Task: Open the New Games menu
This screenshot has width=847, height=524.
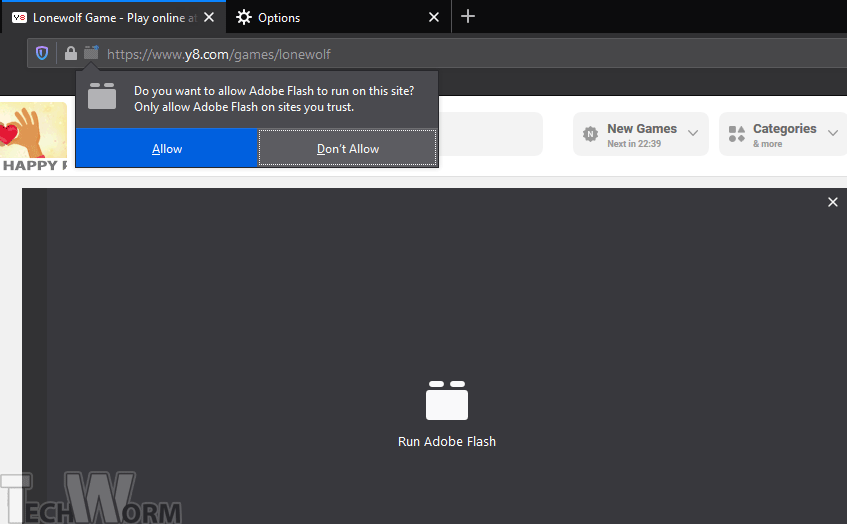Action: tap(641, 134)
